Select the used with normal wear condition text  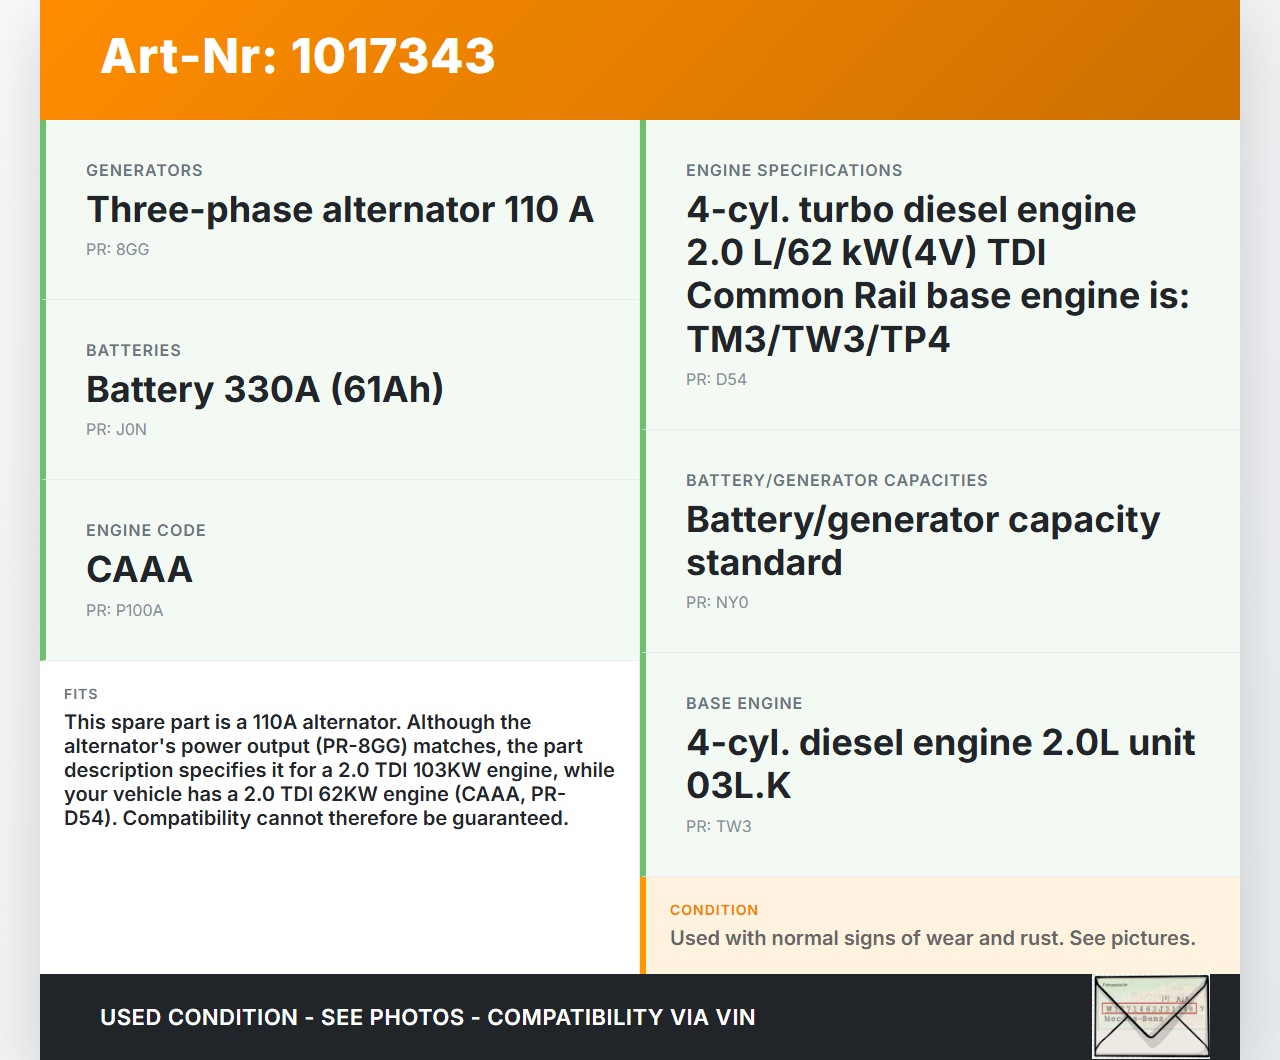coord(932,938)
